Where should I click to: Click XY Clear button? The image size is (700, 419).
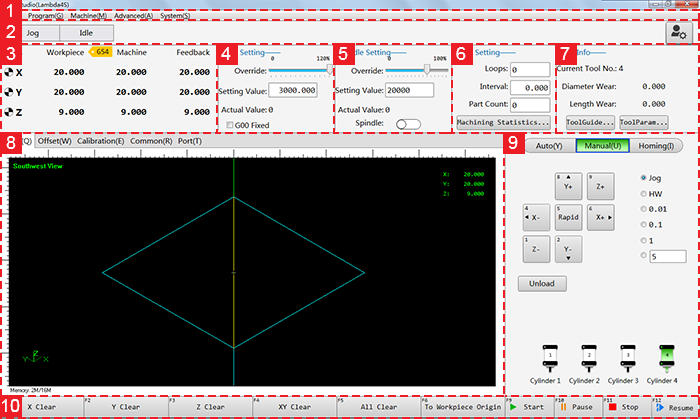click(x=295, y=407)
